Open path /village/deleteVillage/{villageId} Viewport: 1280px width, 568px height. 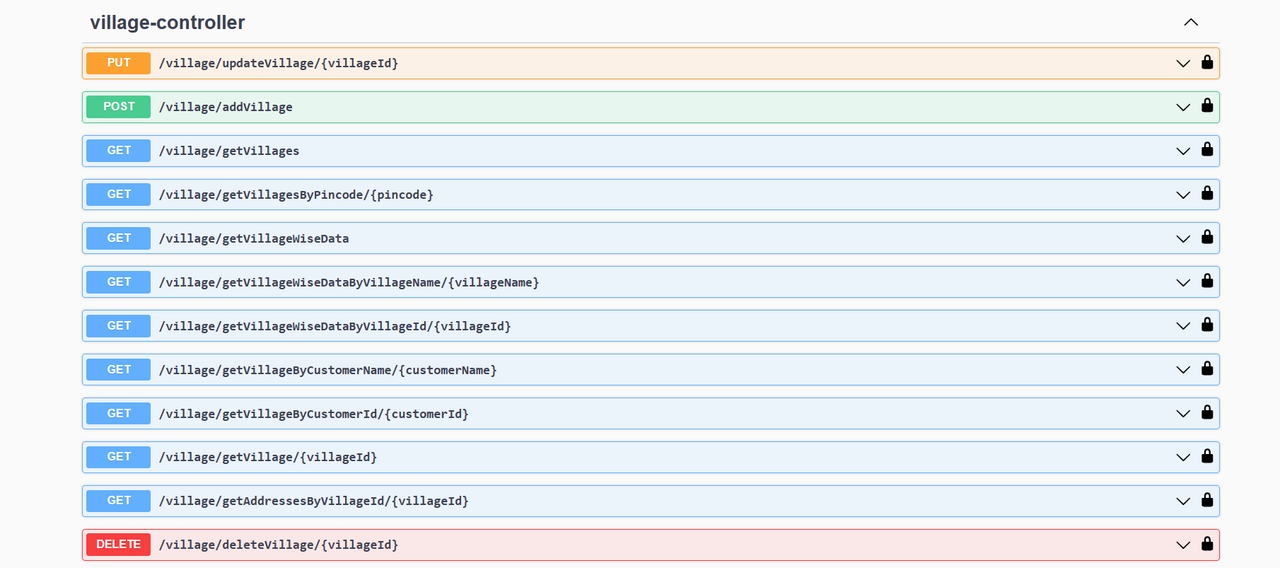click(279, 545)
